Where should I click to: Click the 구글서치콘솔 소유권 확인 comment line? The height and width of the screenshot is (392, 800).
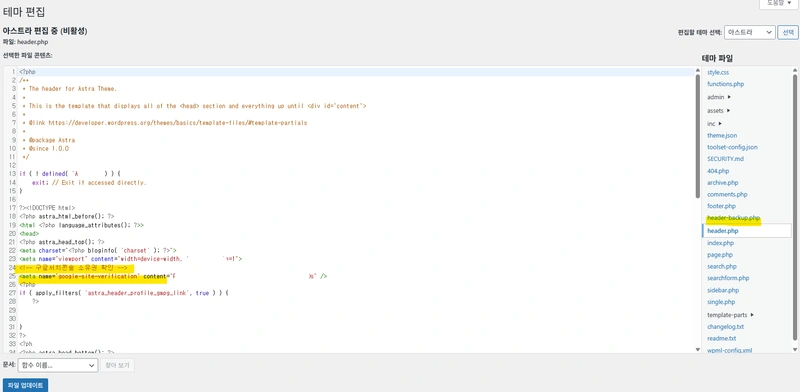tap(72, 267)
